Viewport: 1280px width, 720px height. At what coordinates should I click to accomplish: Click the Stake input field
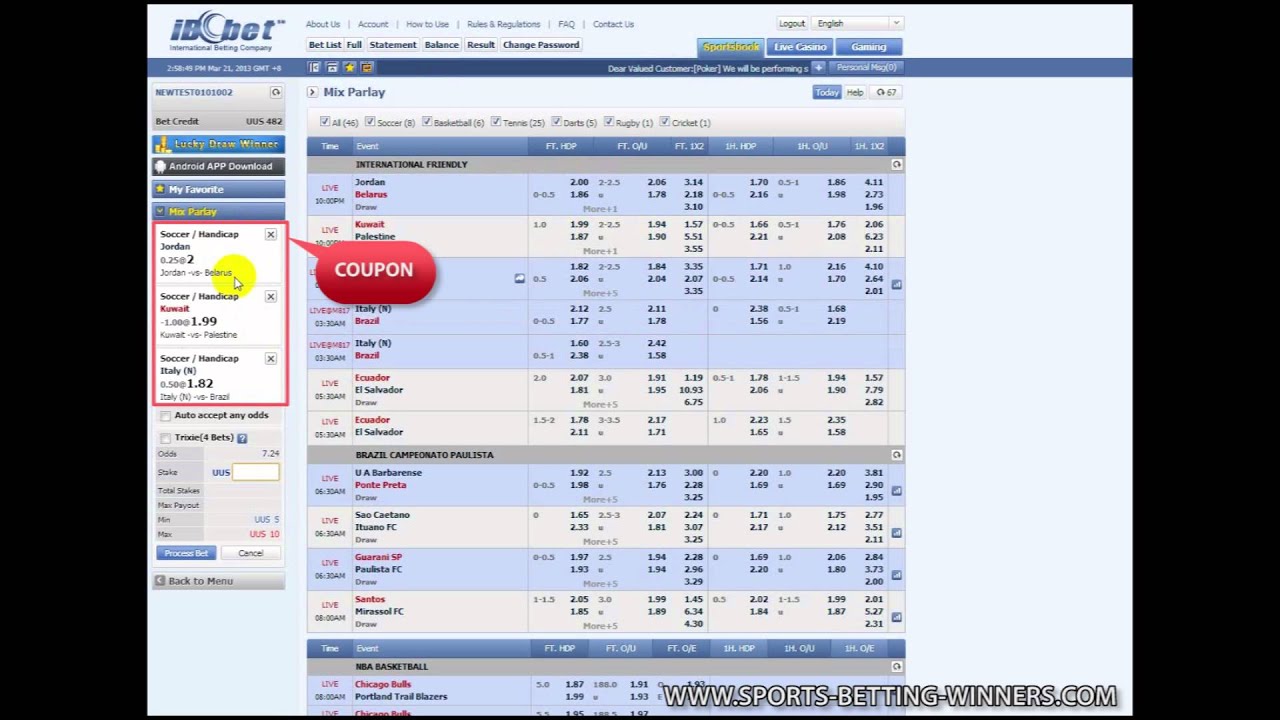256,472
